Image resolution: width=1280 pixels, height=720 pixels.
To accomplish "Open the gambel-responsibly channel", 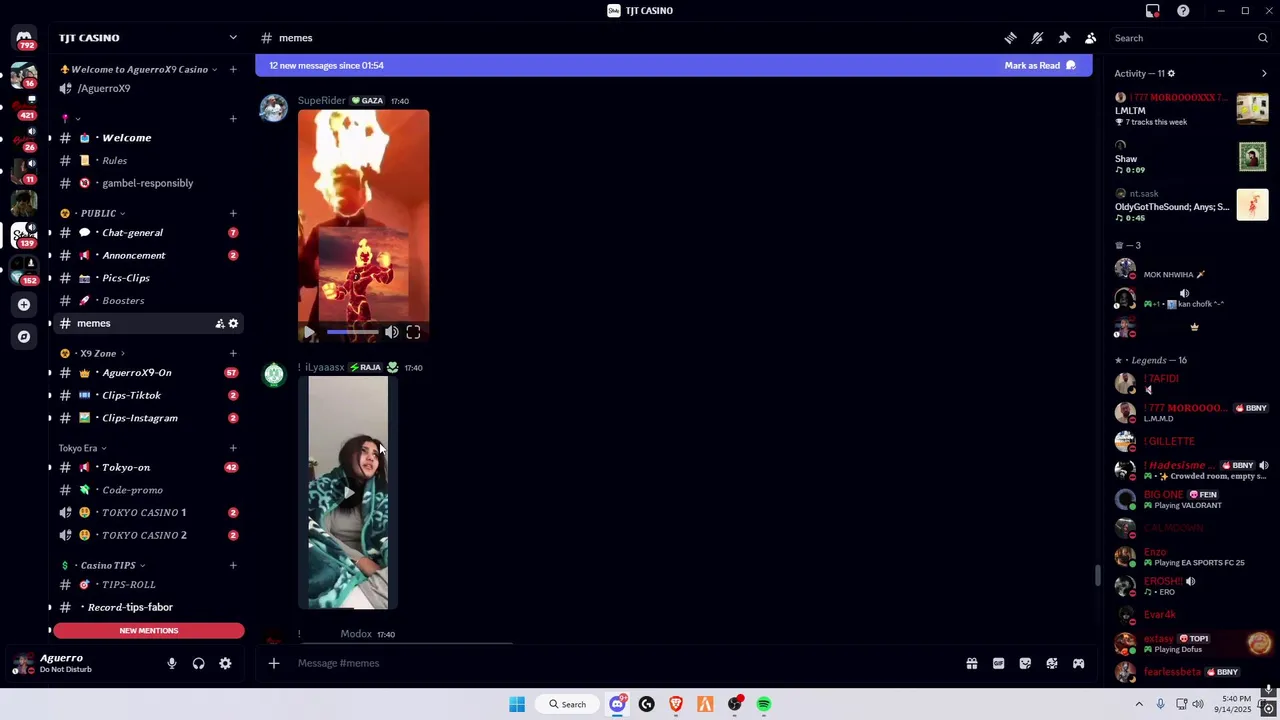I will click(x=148, y=183).
